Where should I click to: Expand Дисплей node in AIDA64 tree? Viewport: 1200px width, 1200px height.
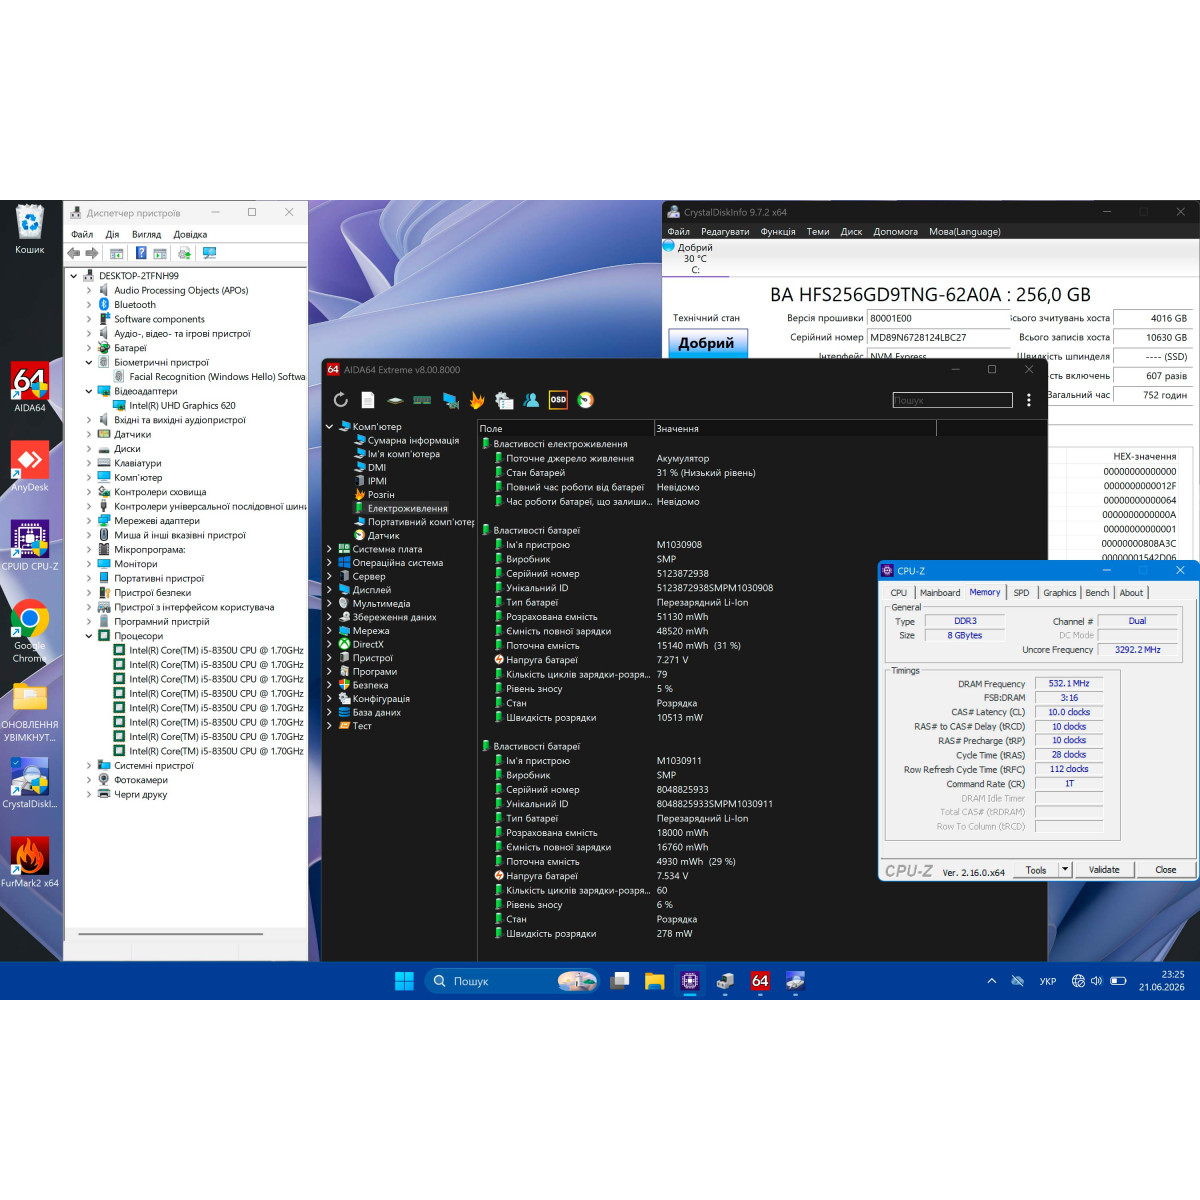tap(329, 590)
